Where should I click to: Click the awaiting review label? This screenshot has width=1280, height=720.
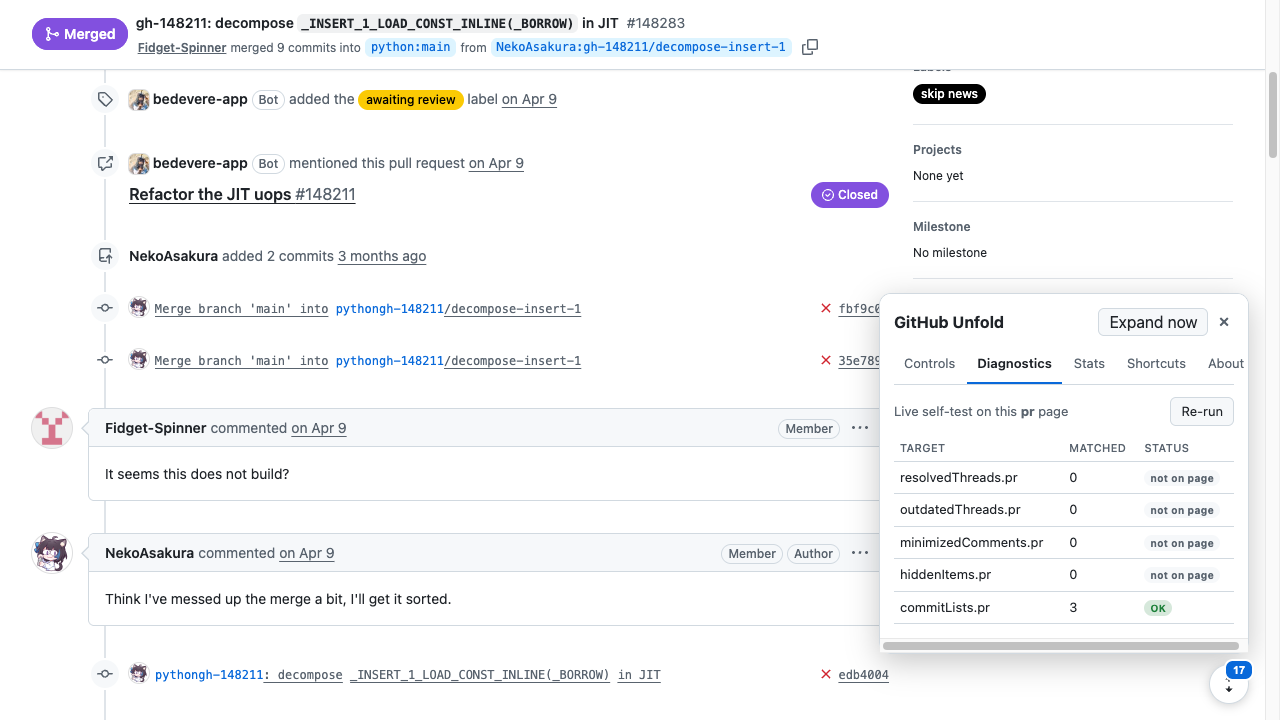[x=411, y=100]
